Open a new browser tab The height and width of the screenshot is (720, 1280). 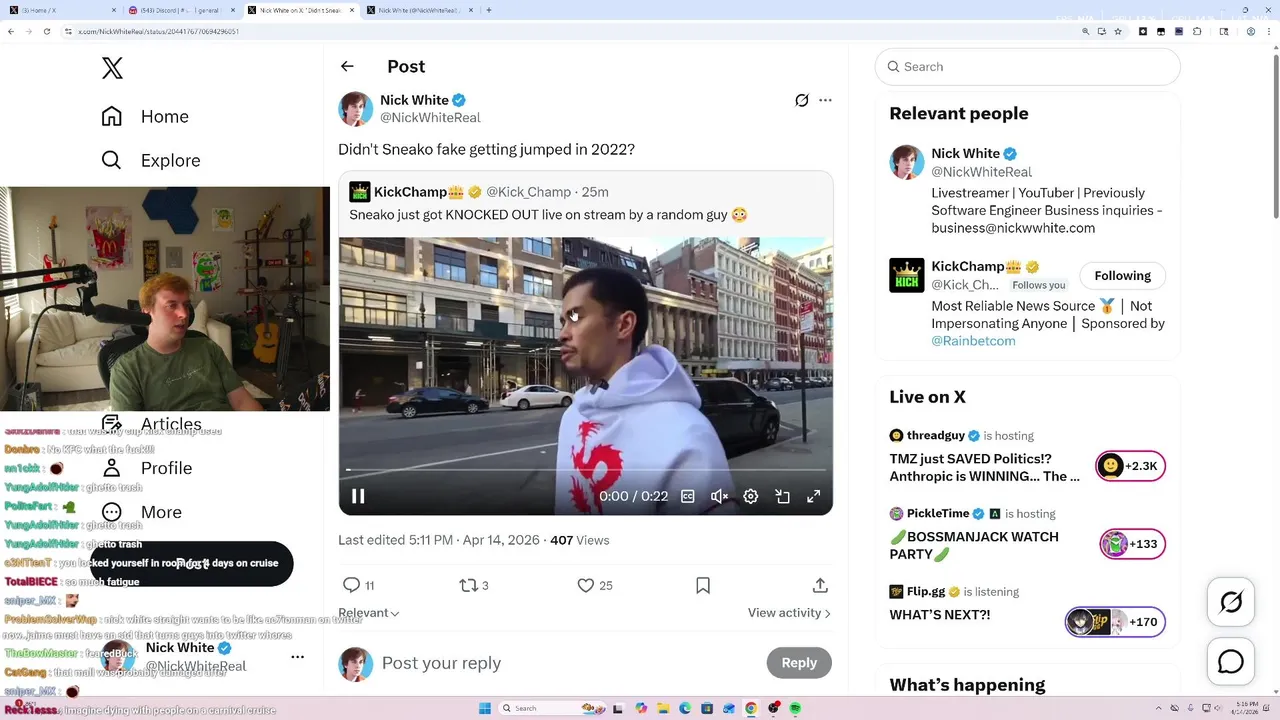tap(489, 10)
